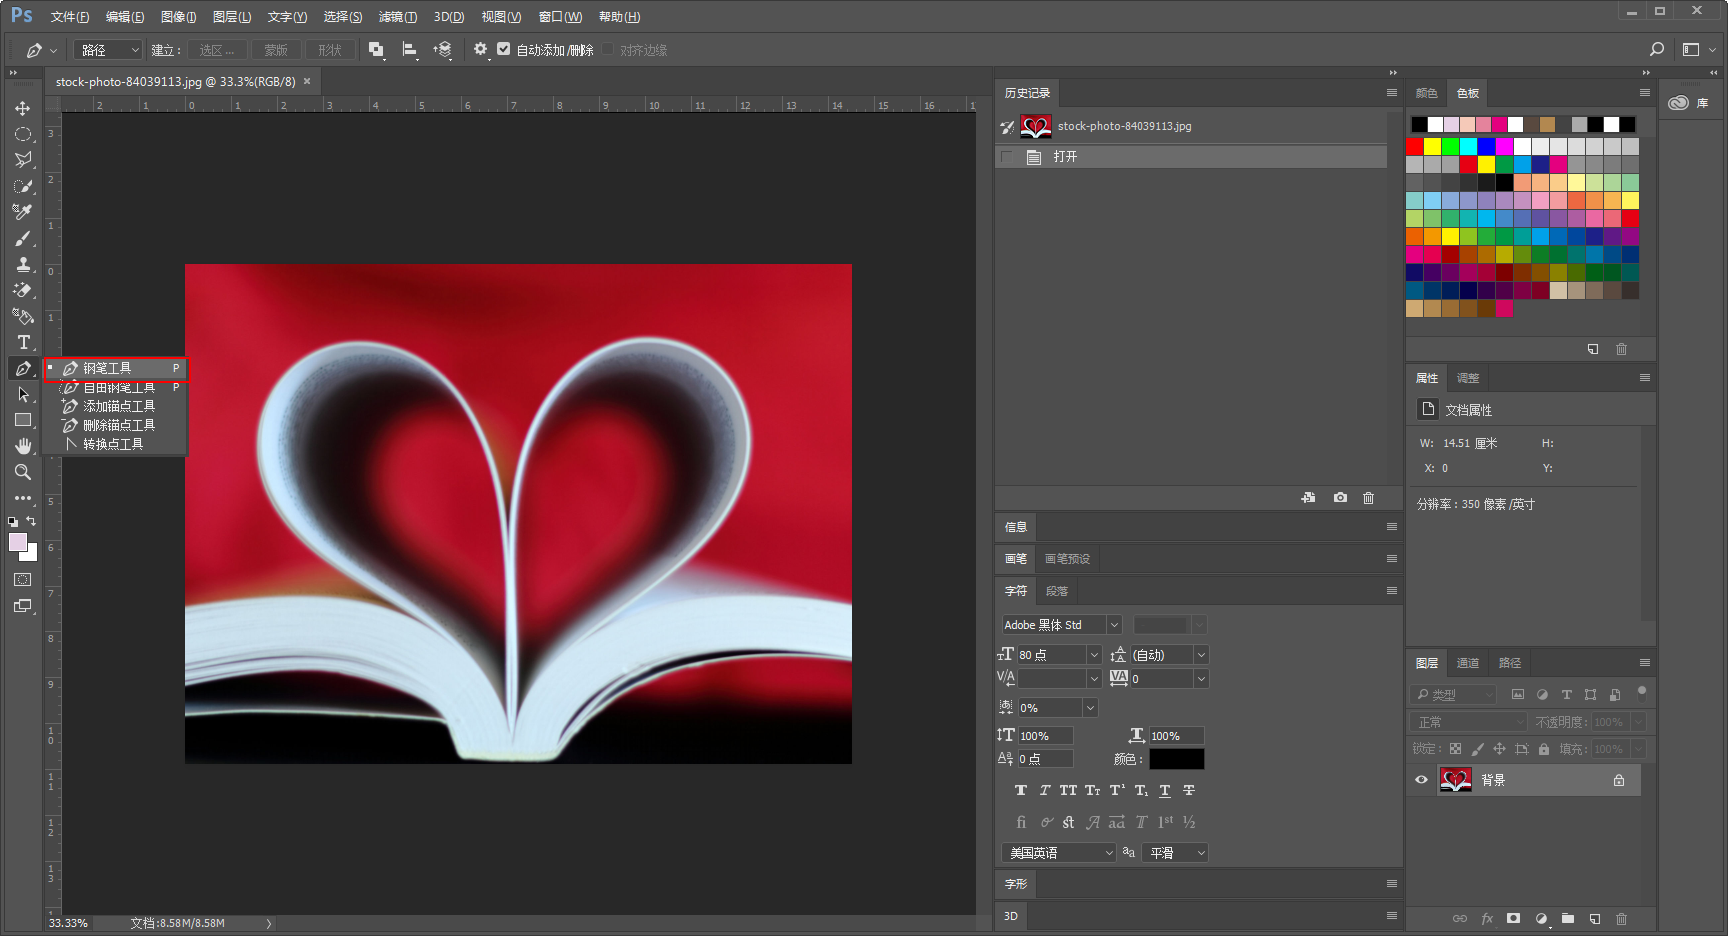This screenshot has height=936, width=1728.
Task: Select the Hand tool
Action: [x=22, y=446]
